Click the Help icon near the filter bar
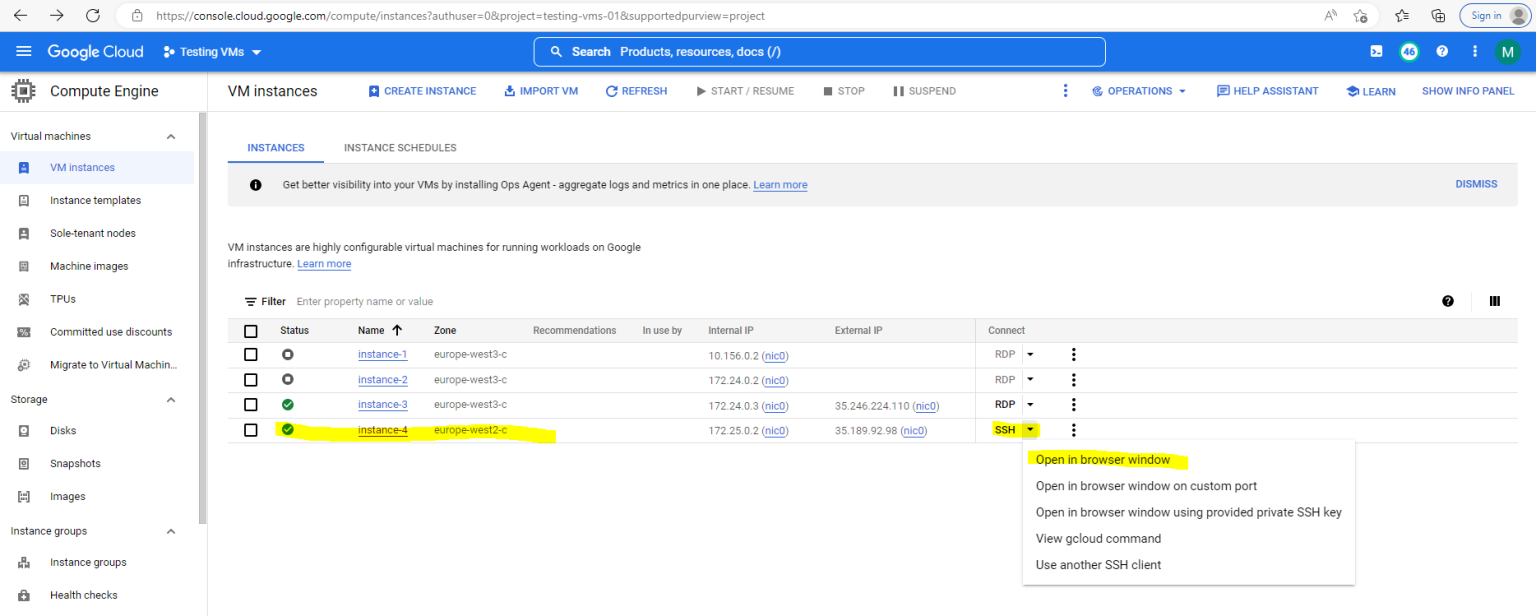Screen dimensions: 1536x616 [1448, 301]
